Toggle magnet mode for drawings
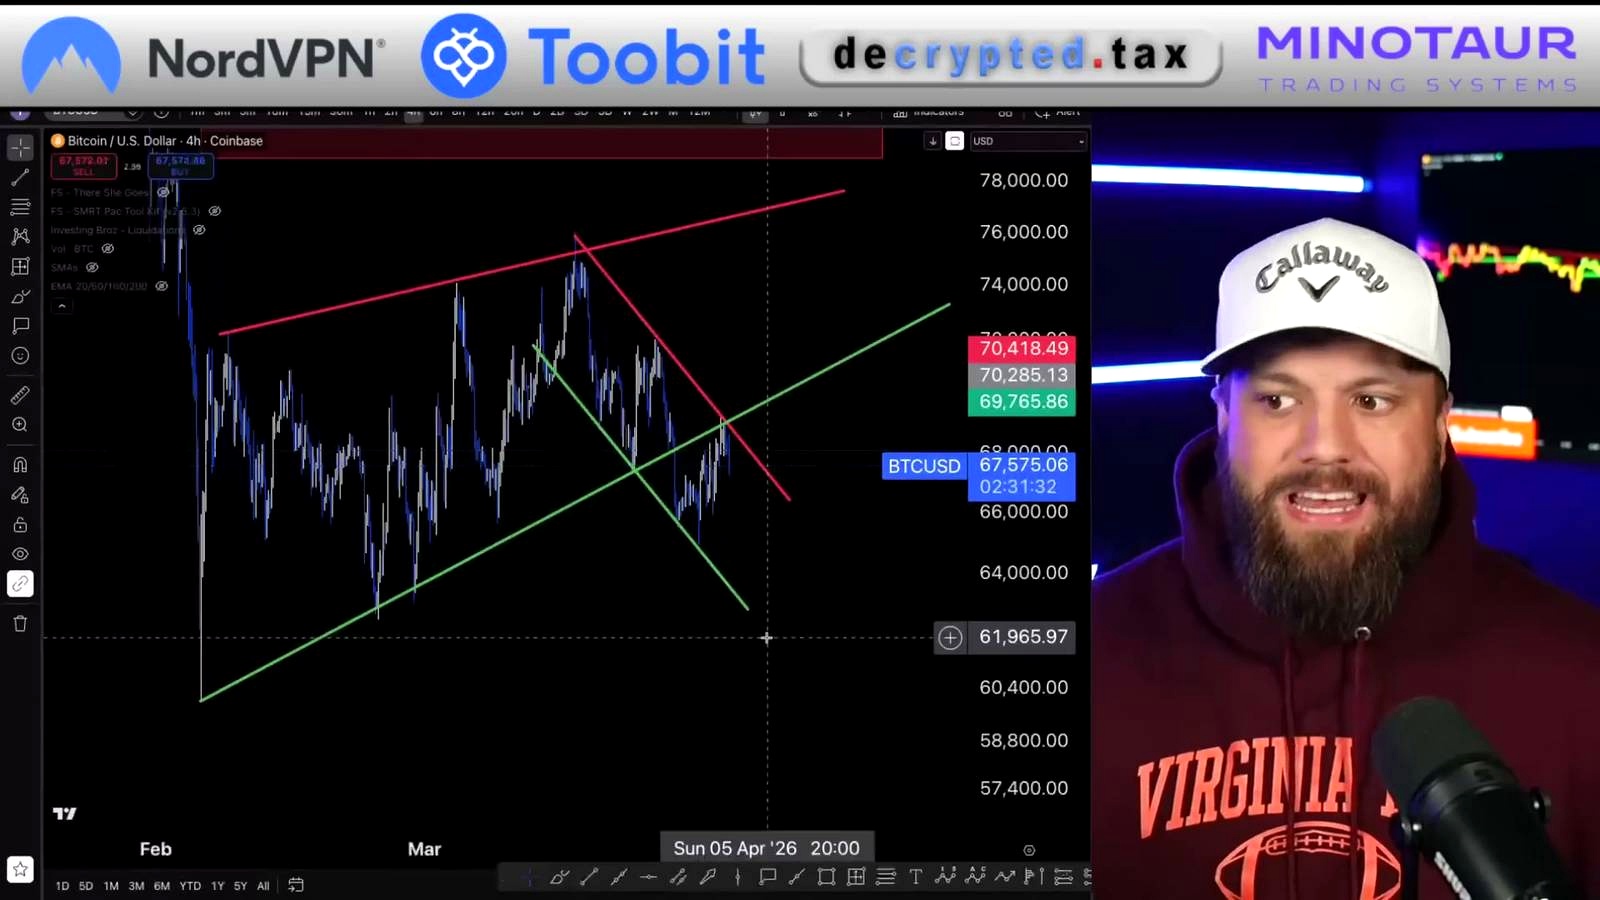1600x900 pixels. 20,465
